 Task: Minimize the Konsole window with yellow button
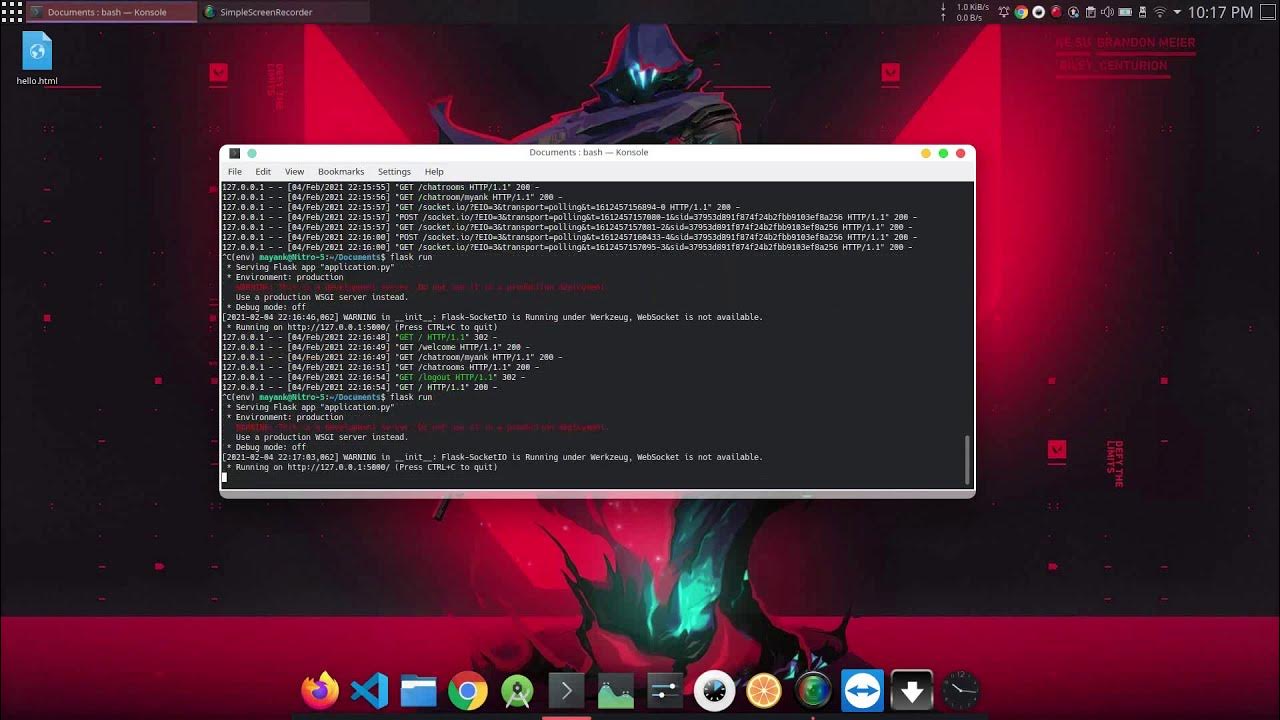[926, 153]
